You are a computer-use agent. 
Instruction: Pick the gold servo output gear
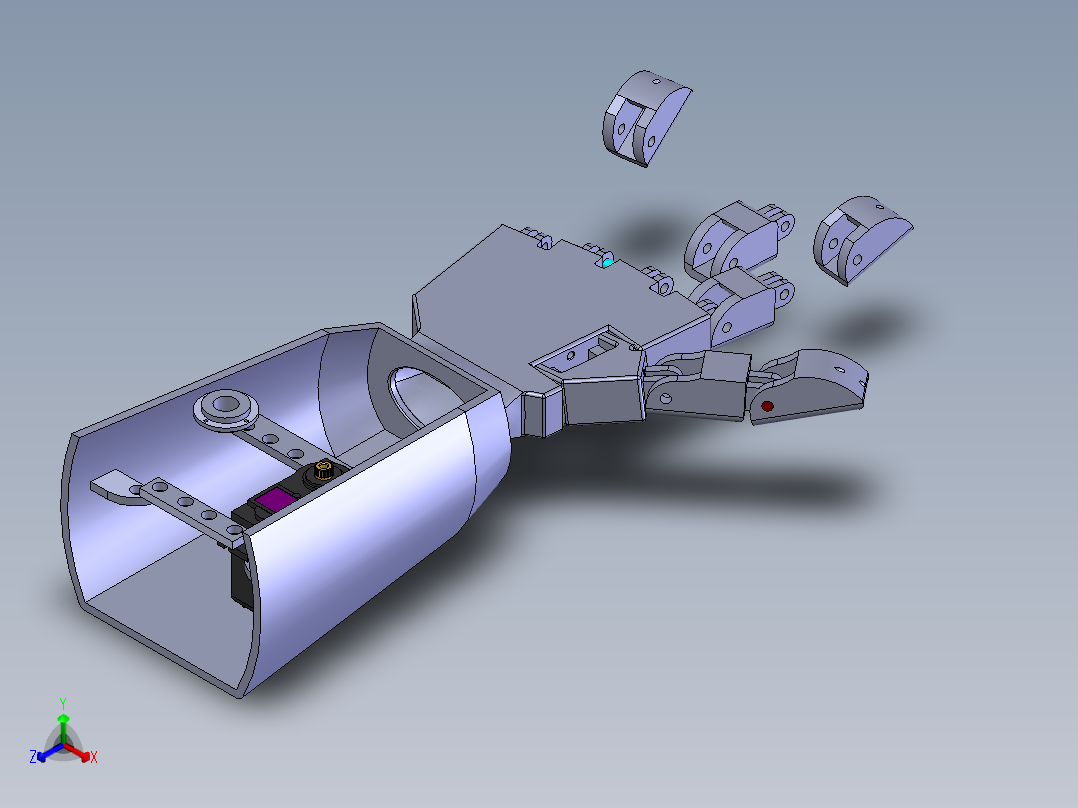point(322,472)
